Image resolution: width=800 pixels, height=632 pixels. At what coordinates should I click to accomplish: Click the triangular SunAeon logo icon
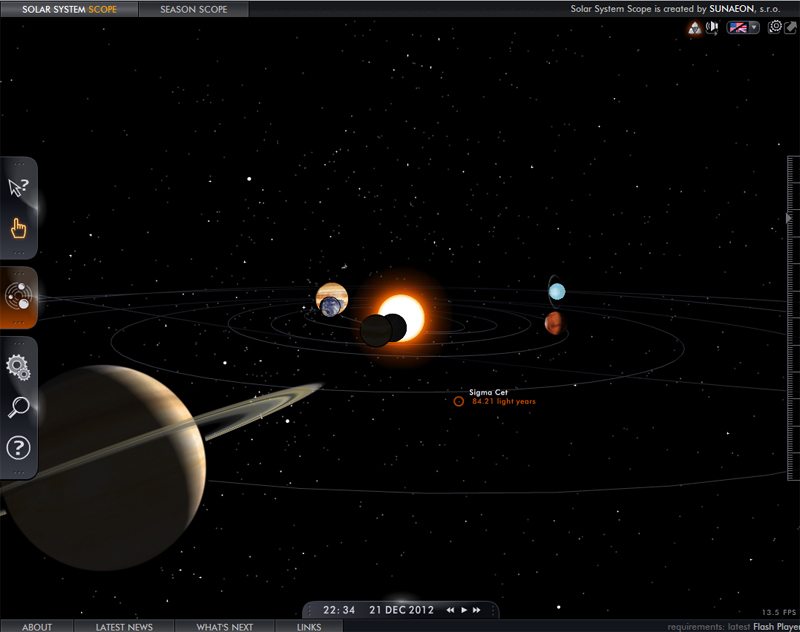[696, 29]
